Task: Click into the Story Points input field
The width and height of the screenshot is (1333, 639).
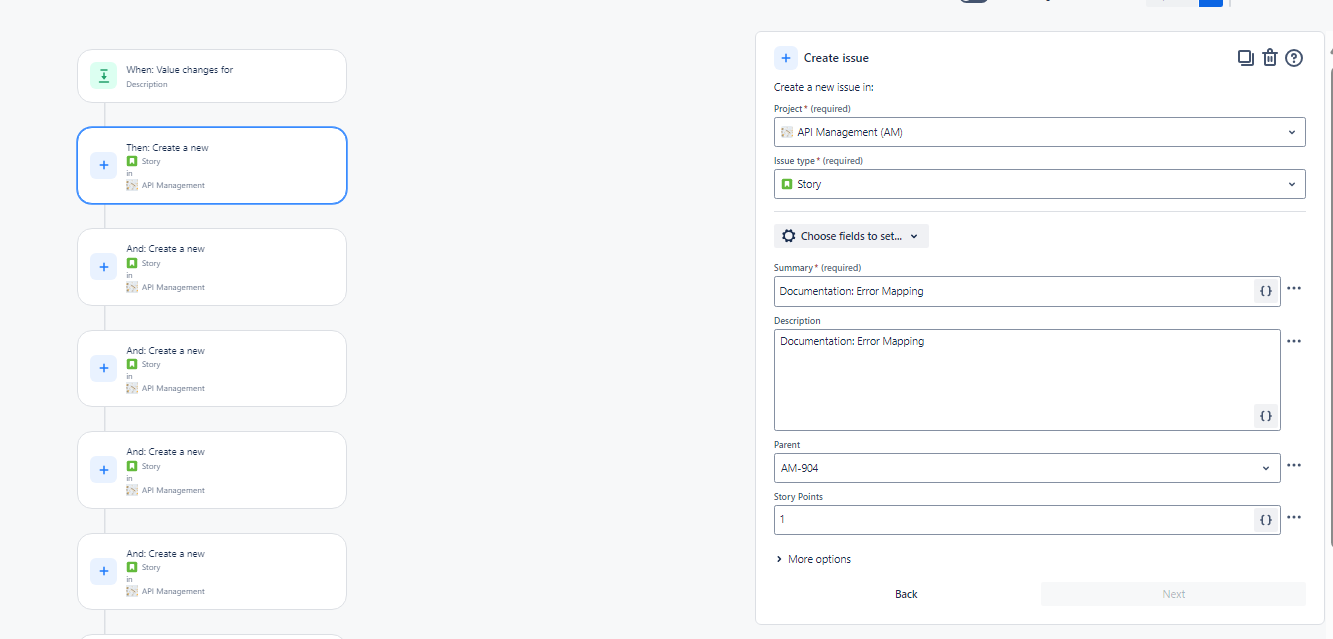Action: pyautogui.click(x=1014, y=520)
